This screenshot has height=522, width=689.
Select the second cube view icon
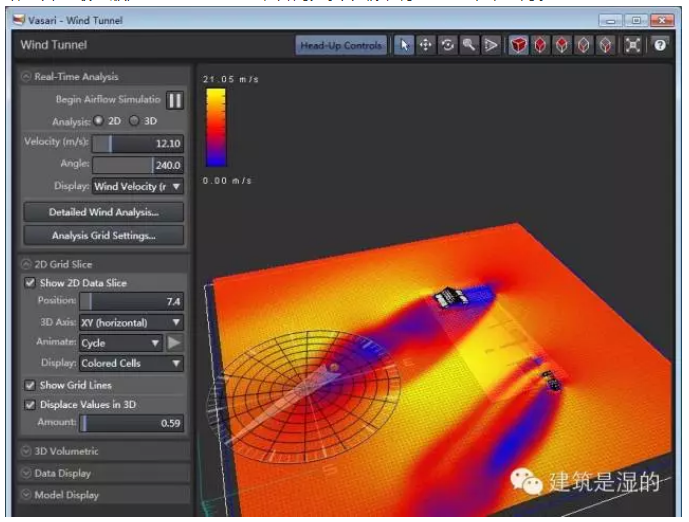[x=540, y=45]
